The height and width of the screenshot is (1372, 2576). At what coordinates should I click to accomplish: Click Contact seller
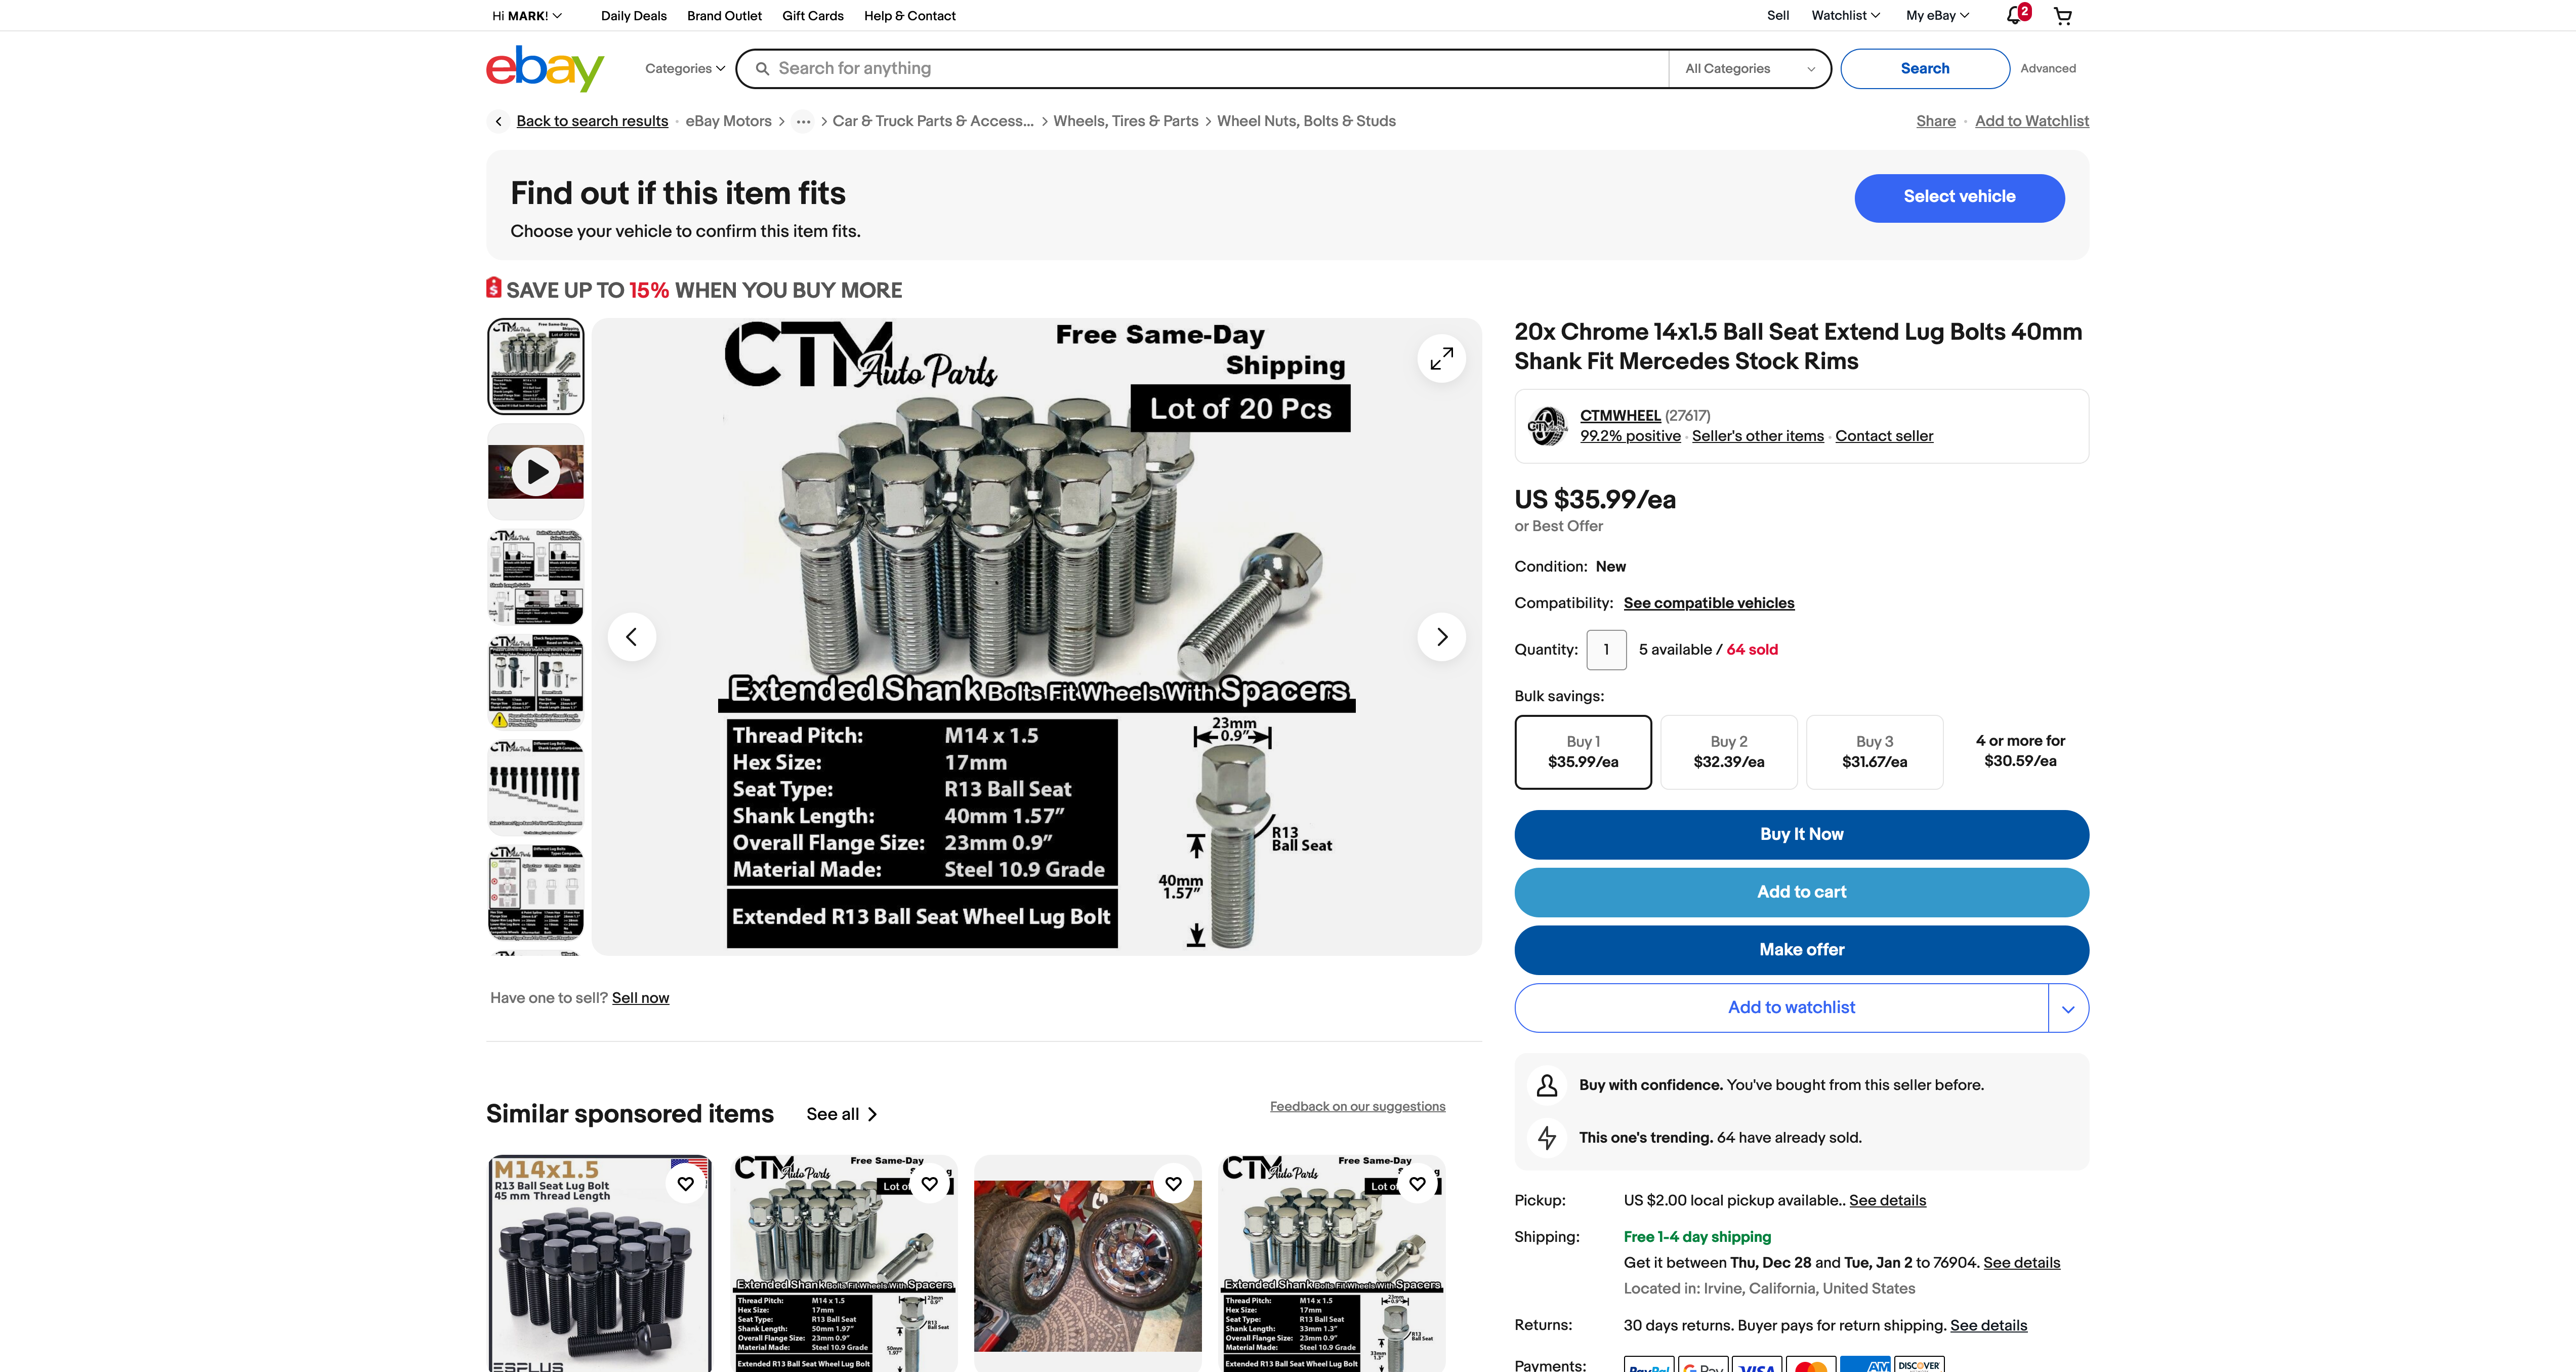1884,436
